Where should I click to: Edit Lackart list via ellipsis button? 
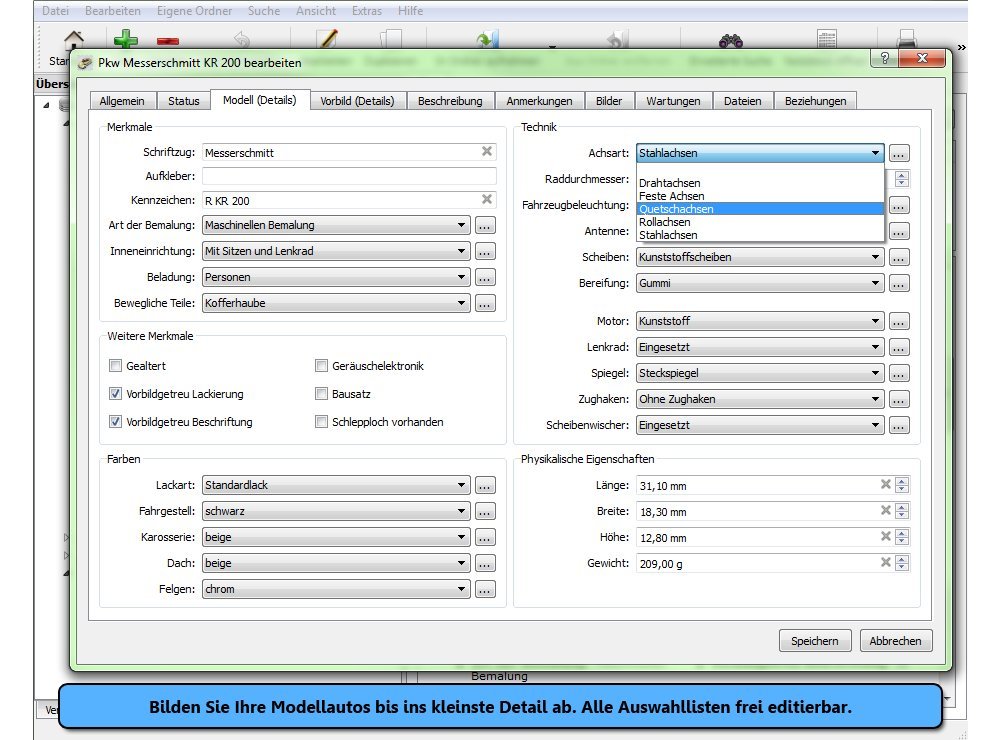[485, 485]
